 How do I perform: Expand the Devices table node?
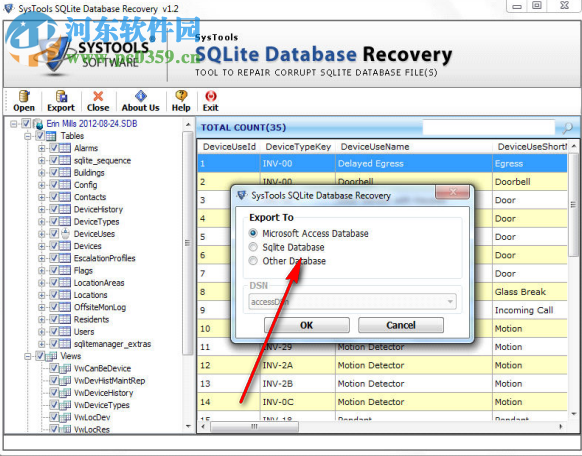[42, 246]
